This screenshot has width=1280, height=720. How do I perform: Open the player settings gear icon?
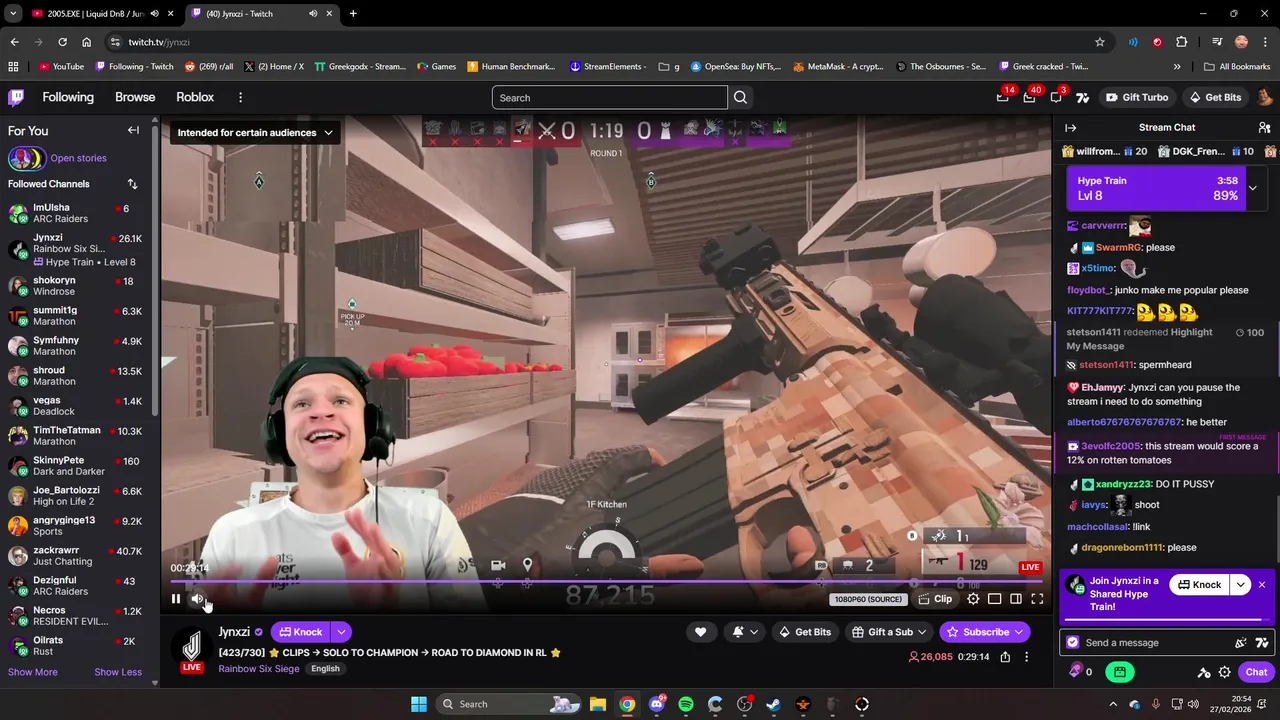(x=973, y=599)
